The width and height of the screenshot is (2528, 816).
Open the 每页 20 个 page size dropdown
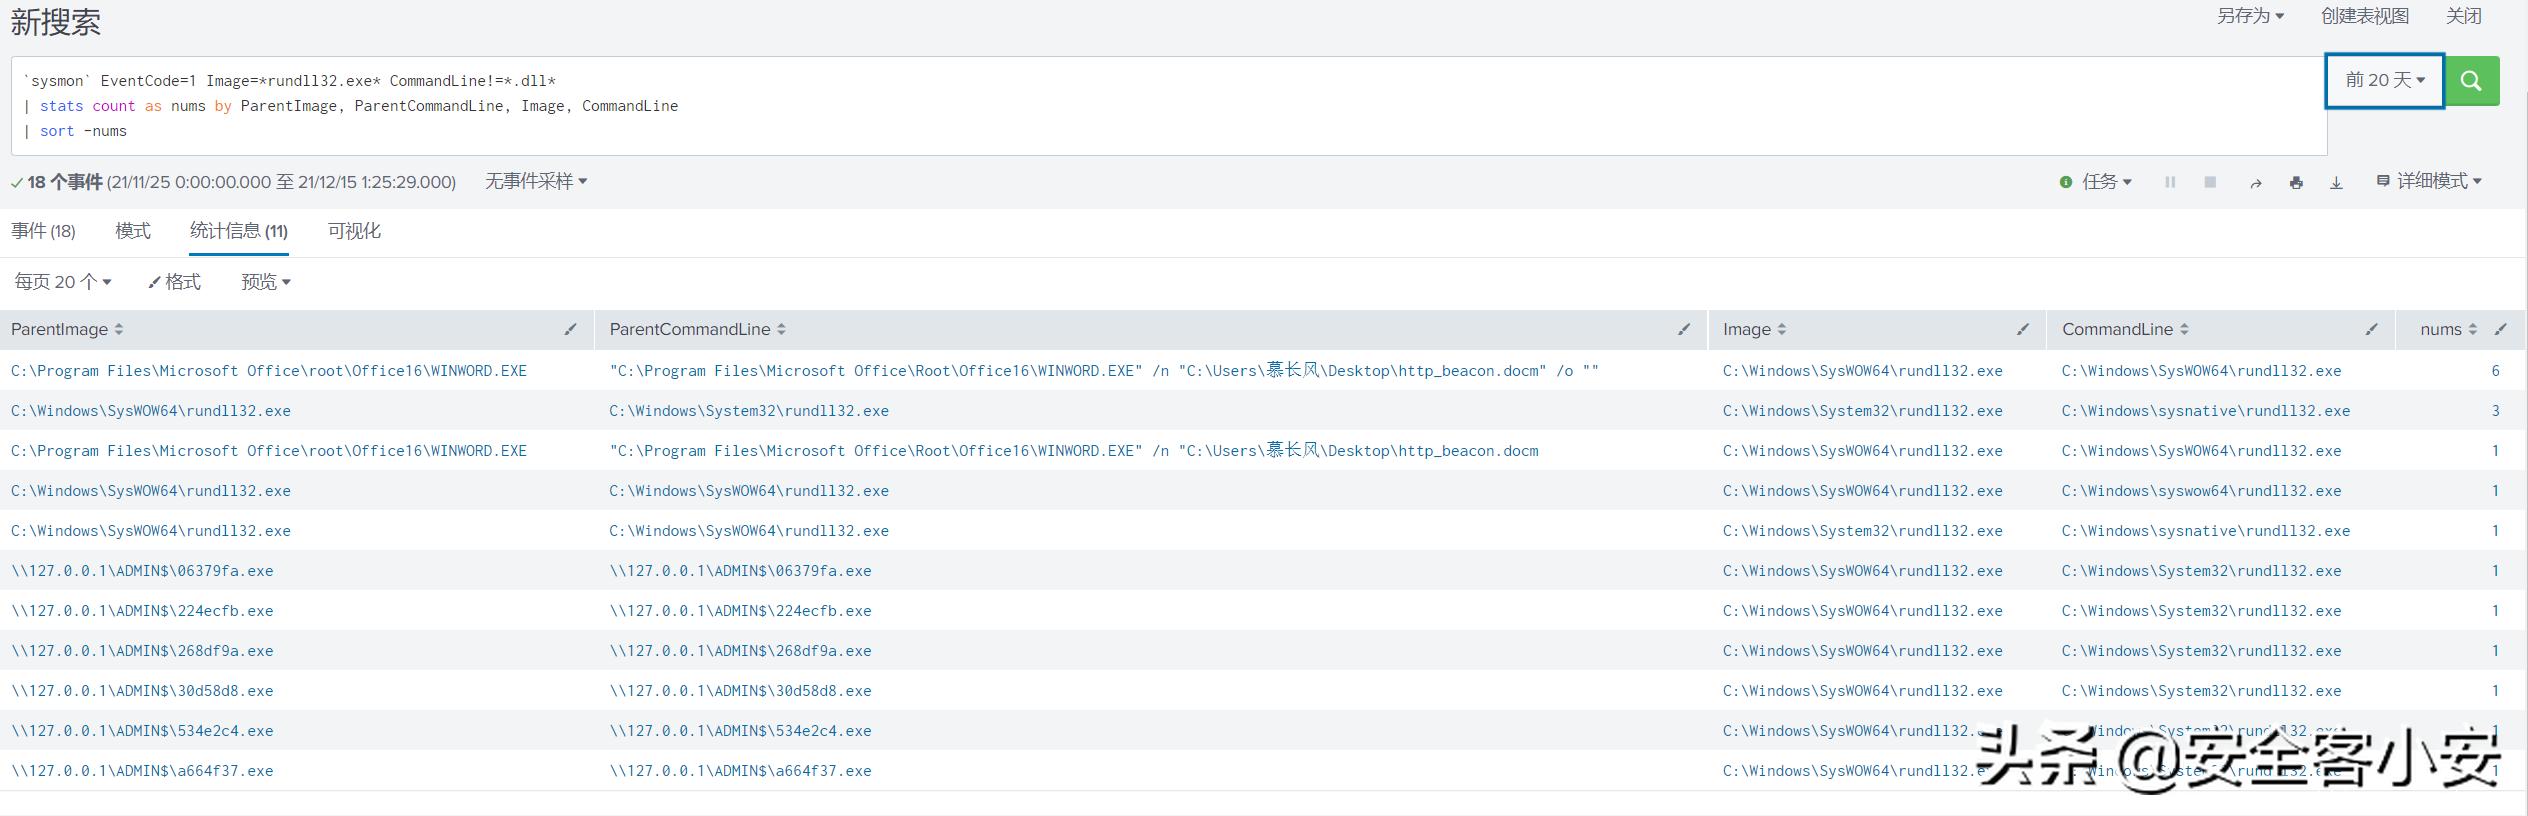[62, 282]
